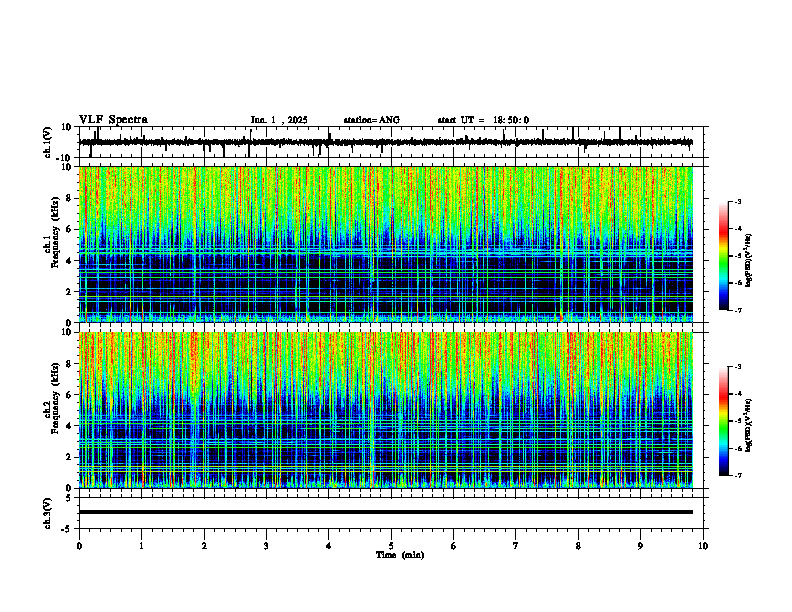The image size is (792, 612).
Task: Click the "8" kHz tick on ch.1 frequency axis
Action: click(x=69, y=198)
